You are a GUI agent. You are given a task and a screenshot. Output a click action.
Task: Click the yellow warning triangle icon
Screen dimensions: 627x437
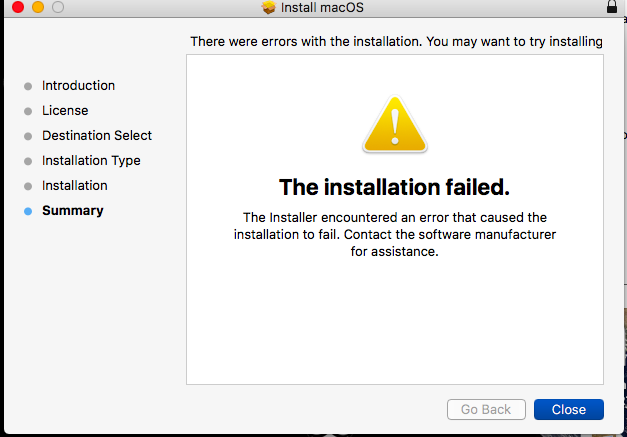pyautogui.click(x=394, y=123)
